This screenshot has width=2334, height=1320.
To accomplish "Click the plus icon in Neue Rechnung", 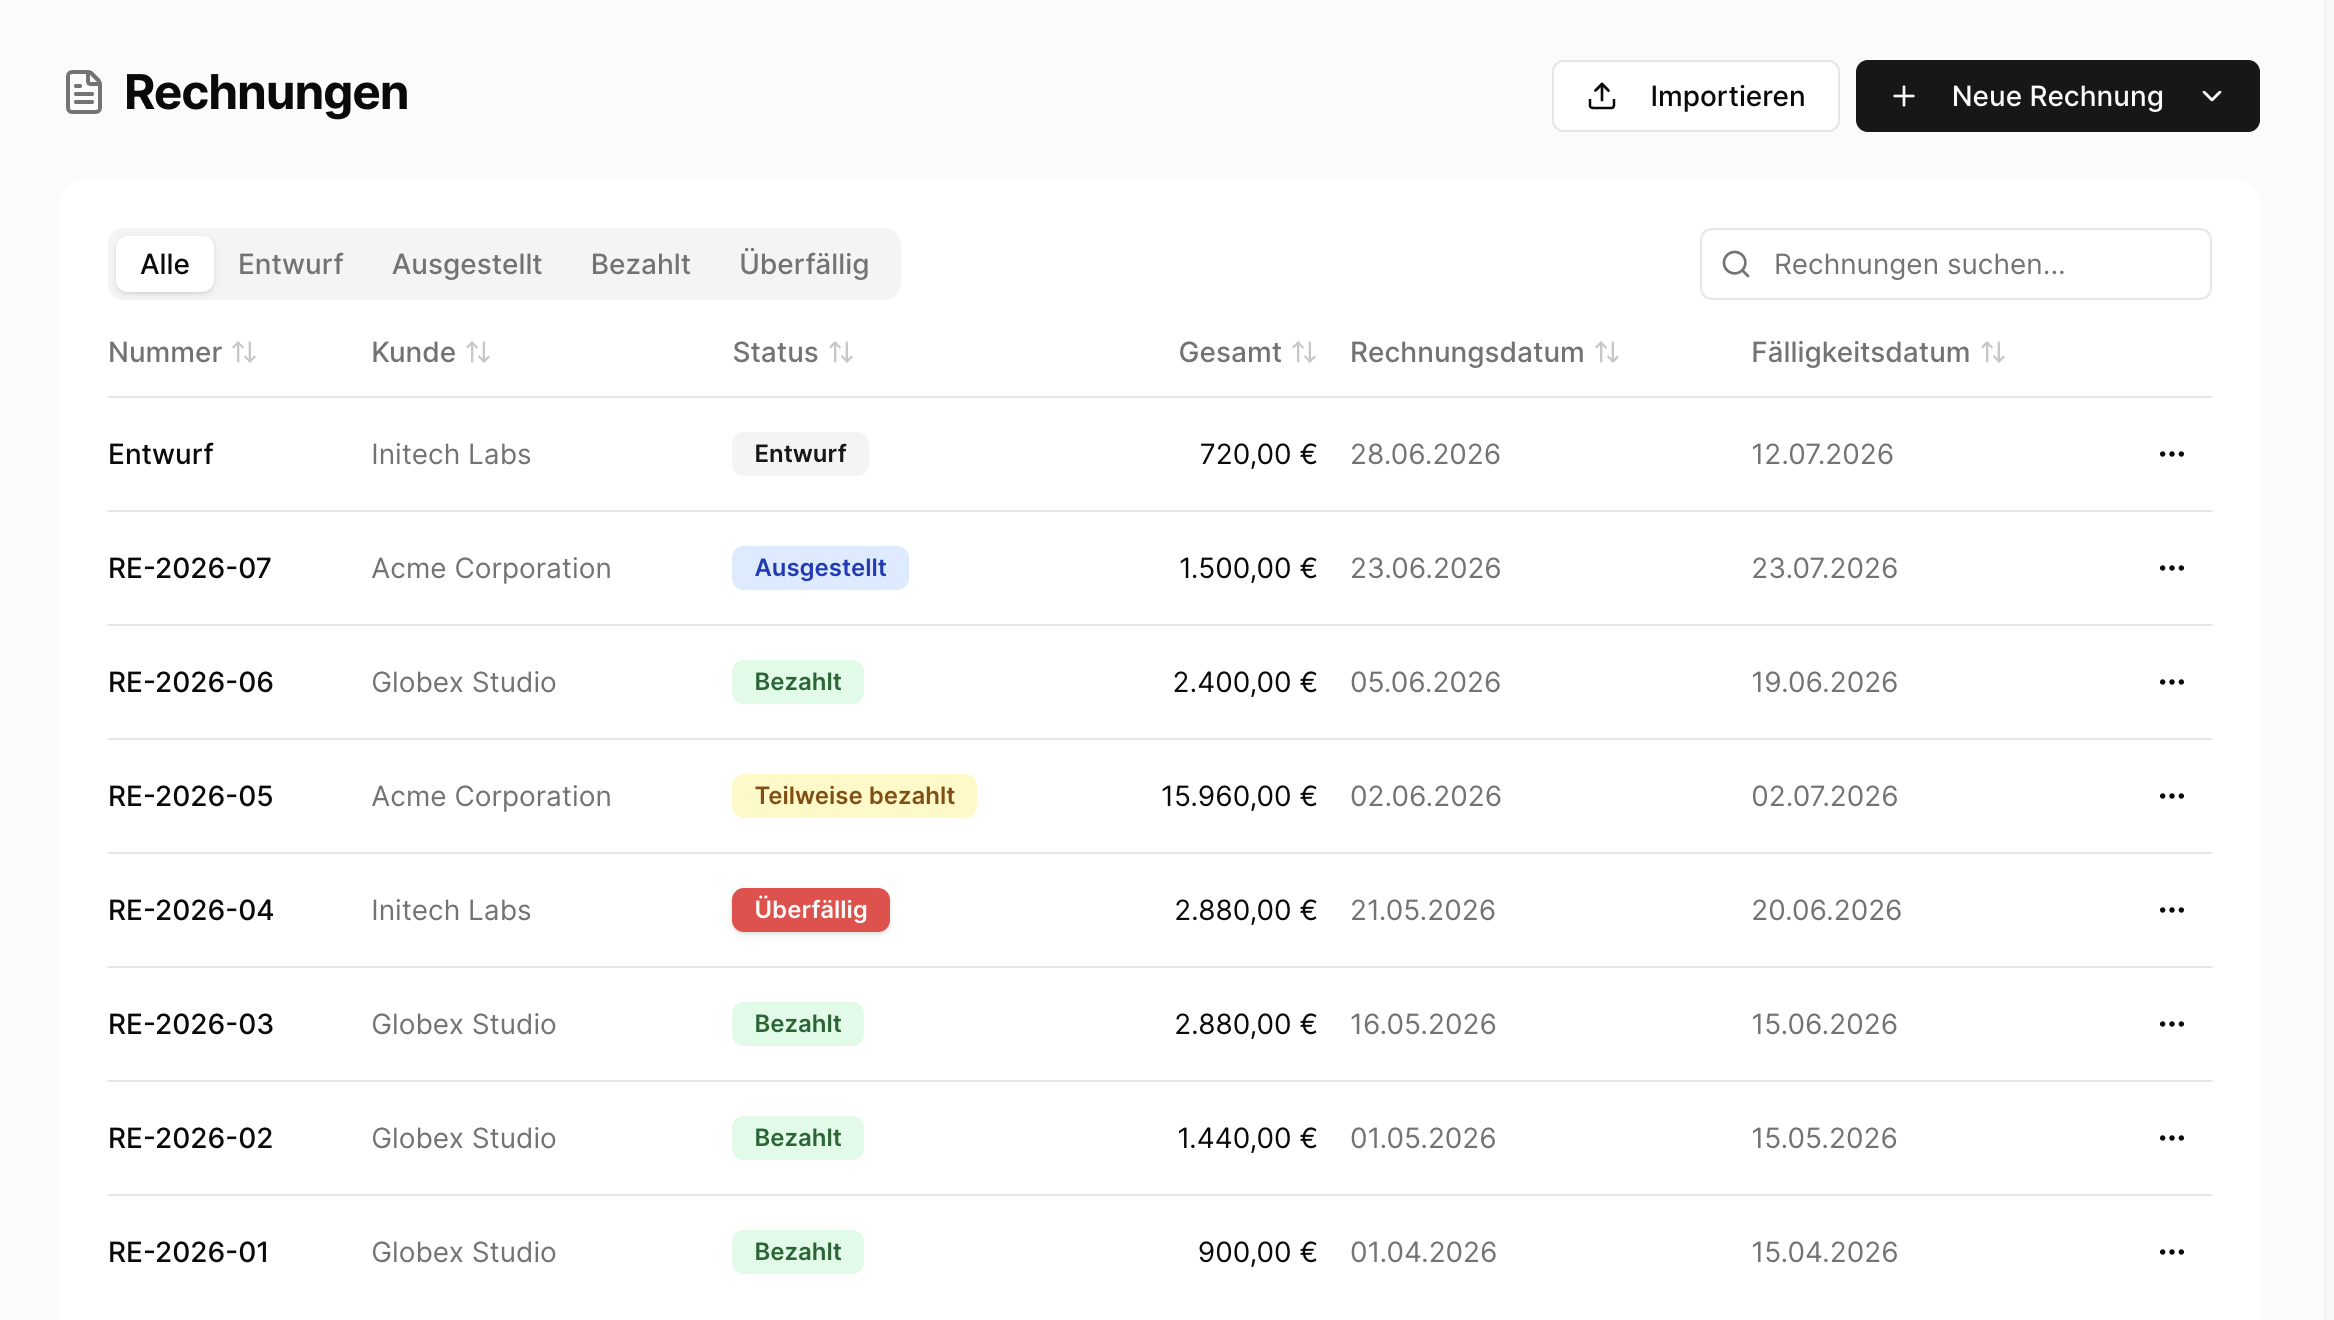I will pos(1904,96).
